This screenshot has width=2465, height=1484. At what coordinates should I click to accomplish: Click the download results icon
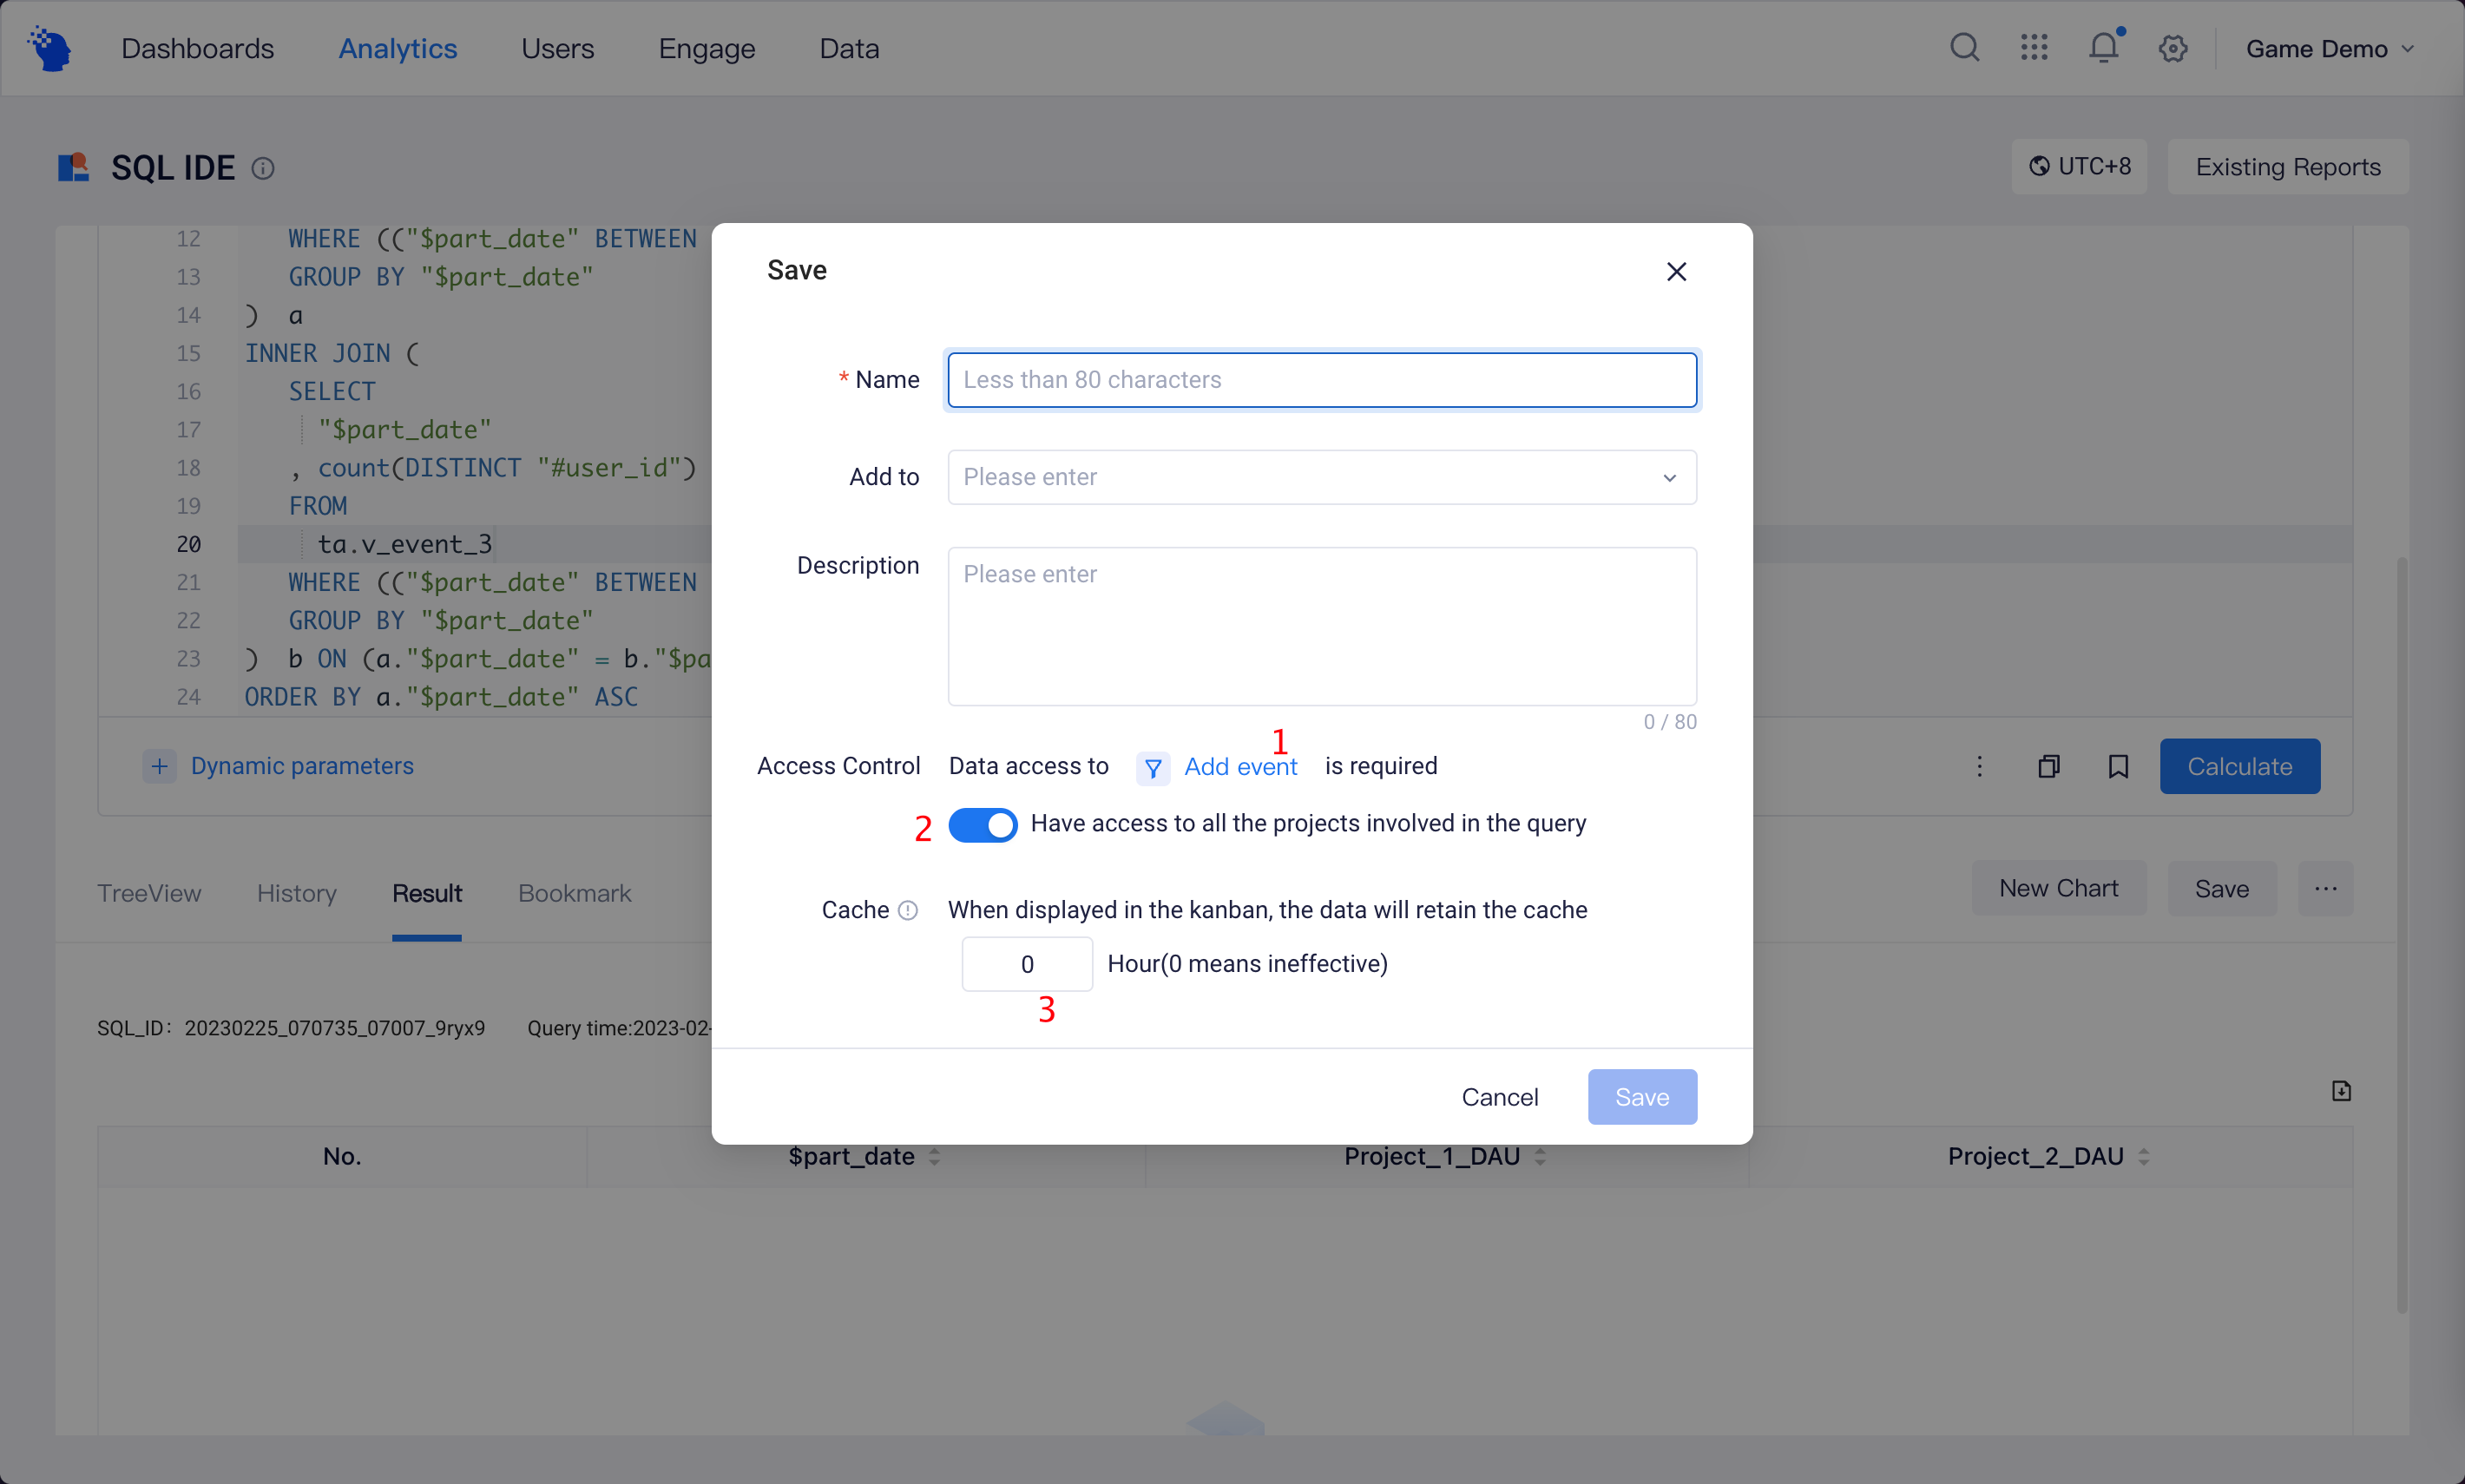pyautogui.click(x=2339, y=1089)
